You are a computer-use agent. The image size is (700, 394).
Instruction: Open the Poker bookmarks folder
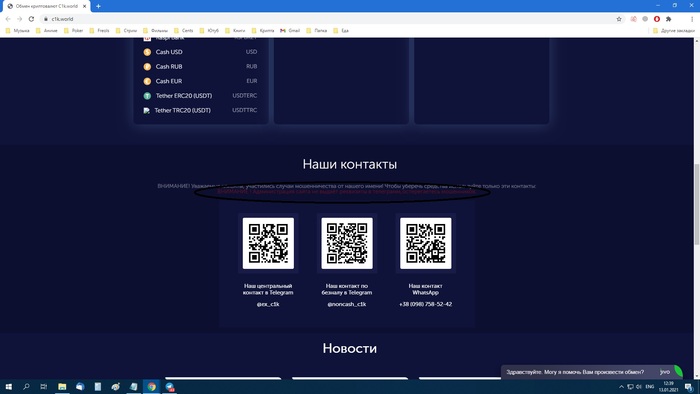click(x=74, y=30)
